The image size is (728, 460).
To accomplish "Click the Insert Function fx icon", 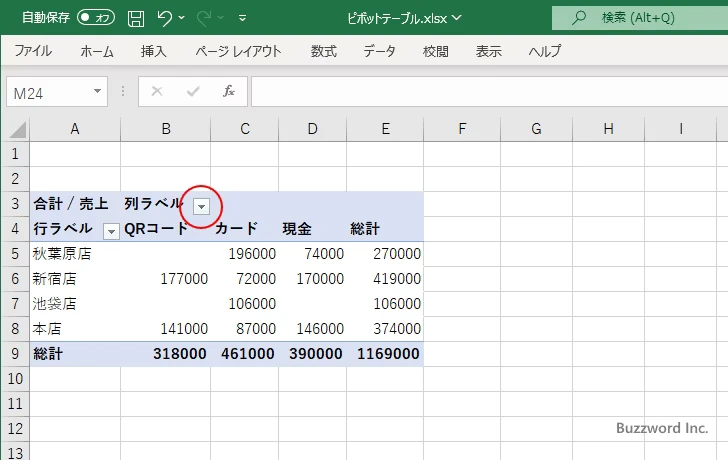I will tap(228, 91).
